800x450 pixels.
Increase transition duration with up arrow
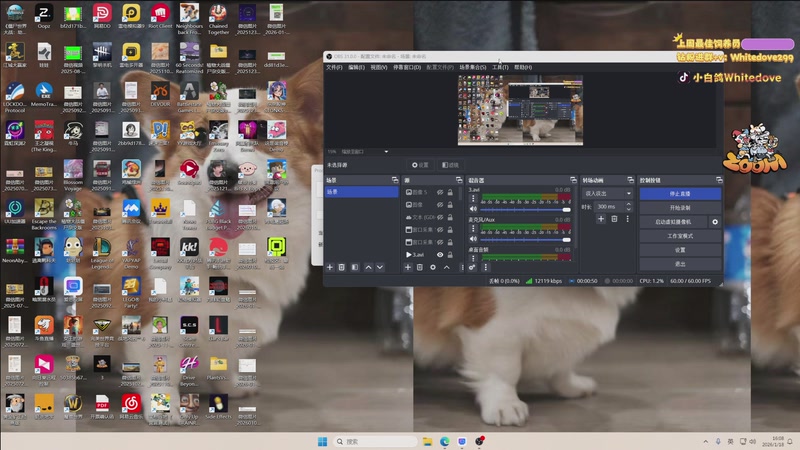coord(629,204)
